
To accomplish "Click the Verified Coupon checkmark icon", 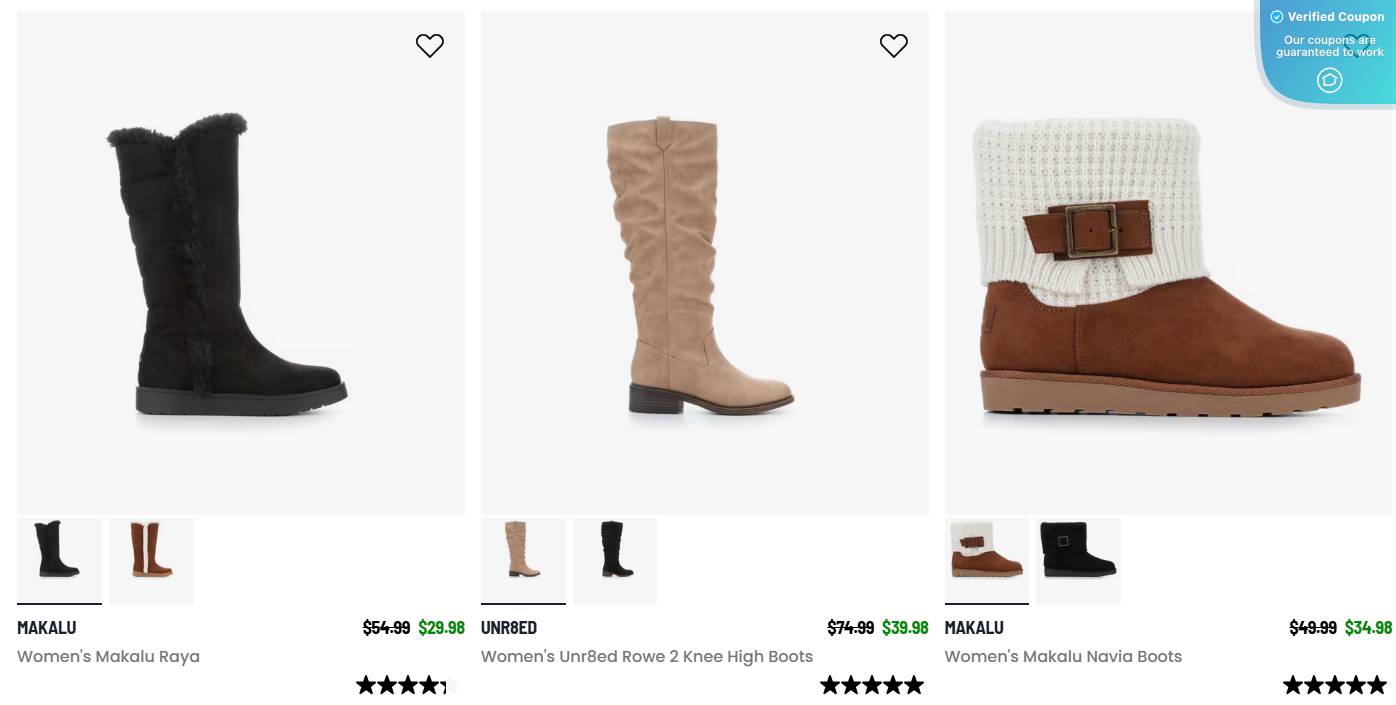I will (x=1276, y=17).
